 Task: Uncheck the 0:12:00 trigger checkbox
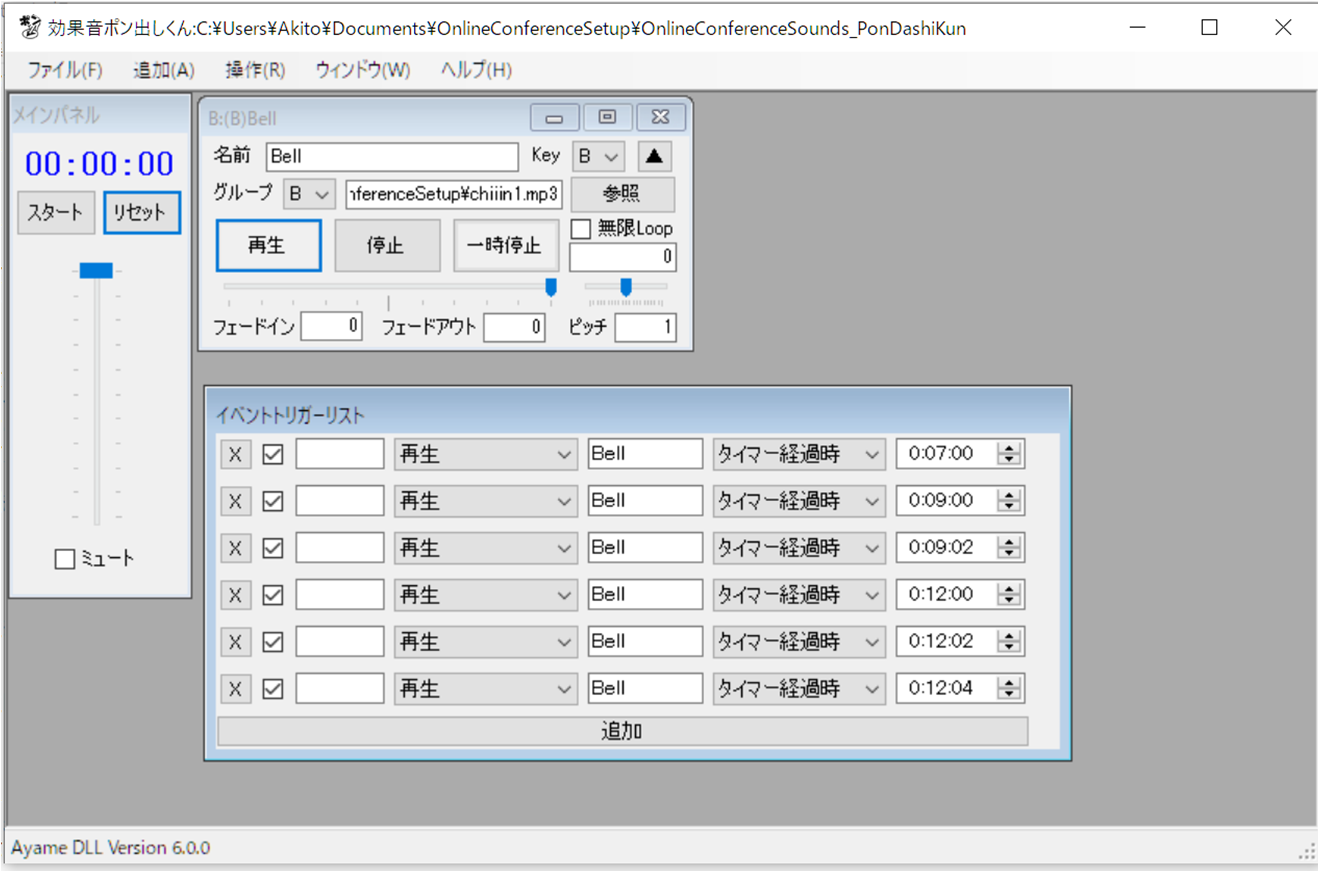[272, 595]
